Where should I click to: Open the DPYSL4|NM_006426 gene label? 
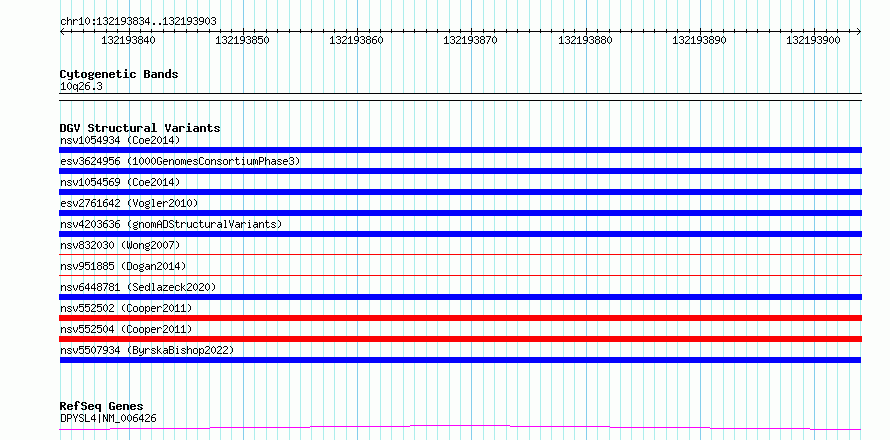pos(108,419)
